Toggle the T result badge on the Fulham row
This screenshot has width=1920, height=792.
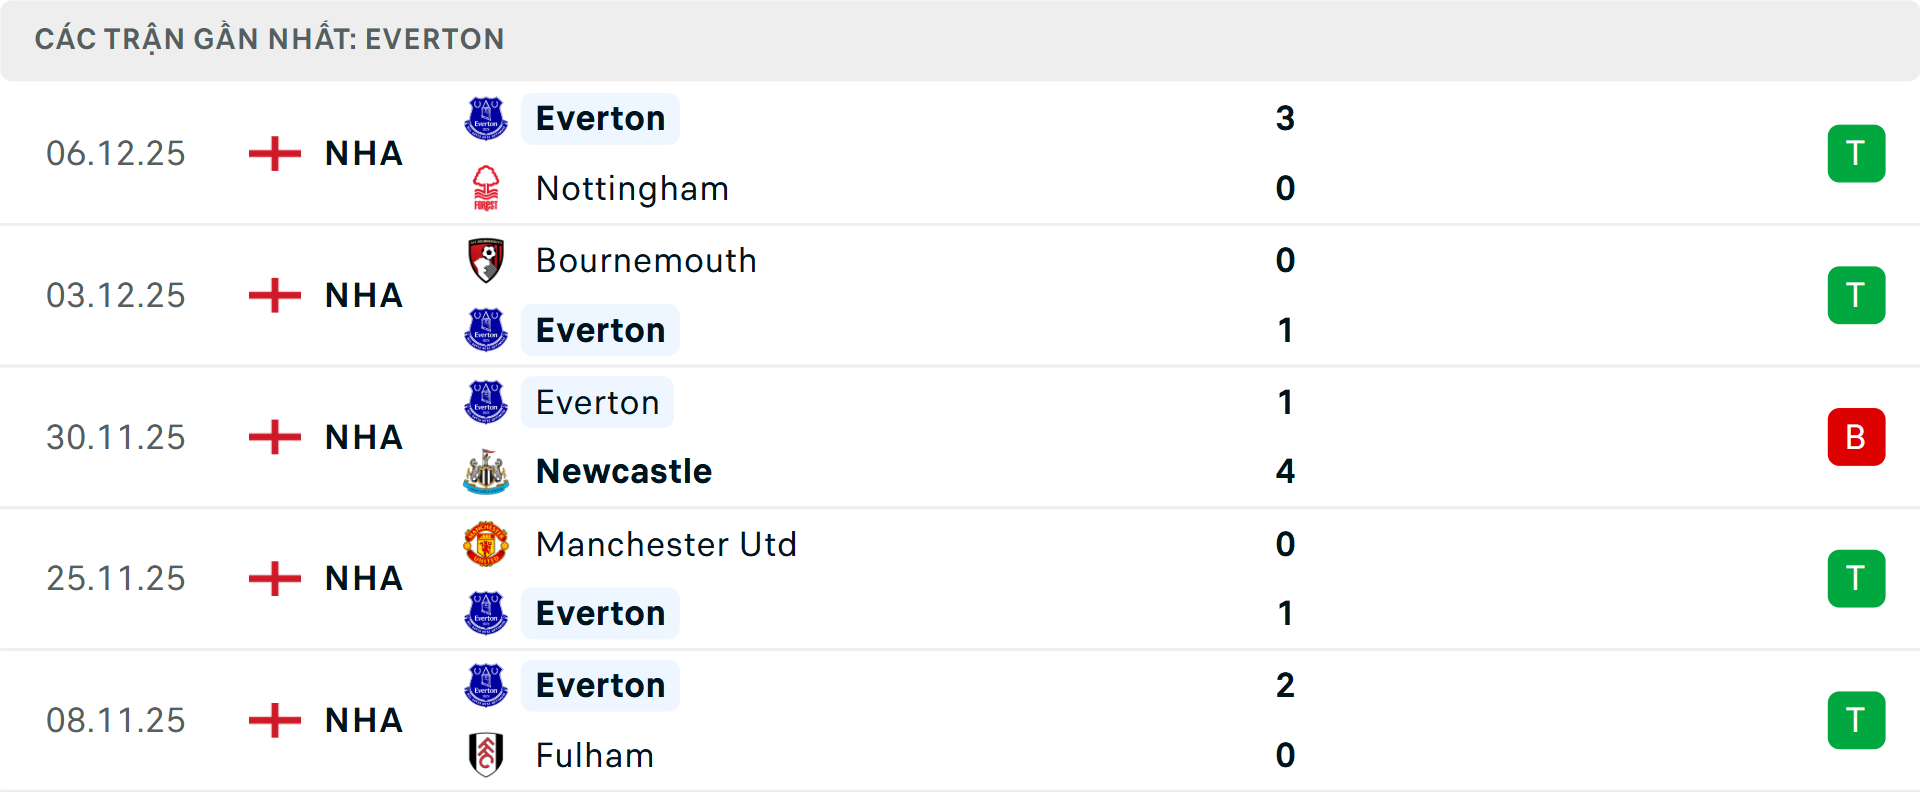[1857, 720]
